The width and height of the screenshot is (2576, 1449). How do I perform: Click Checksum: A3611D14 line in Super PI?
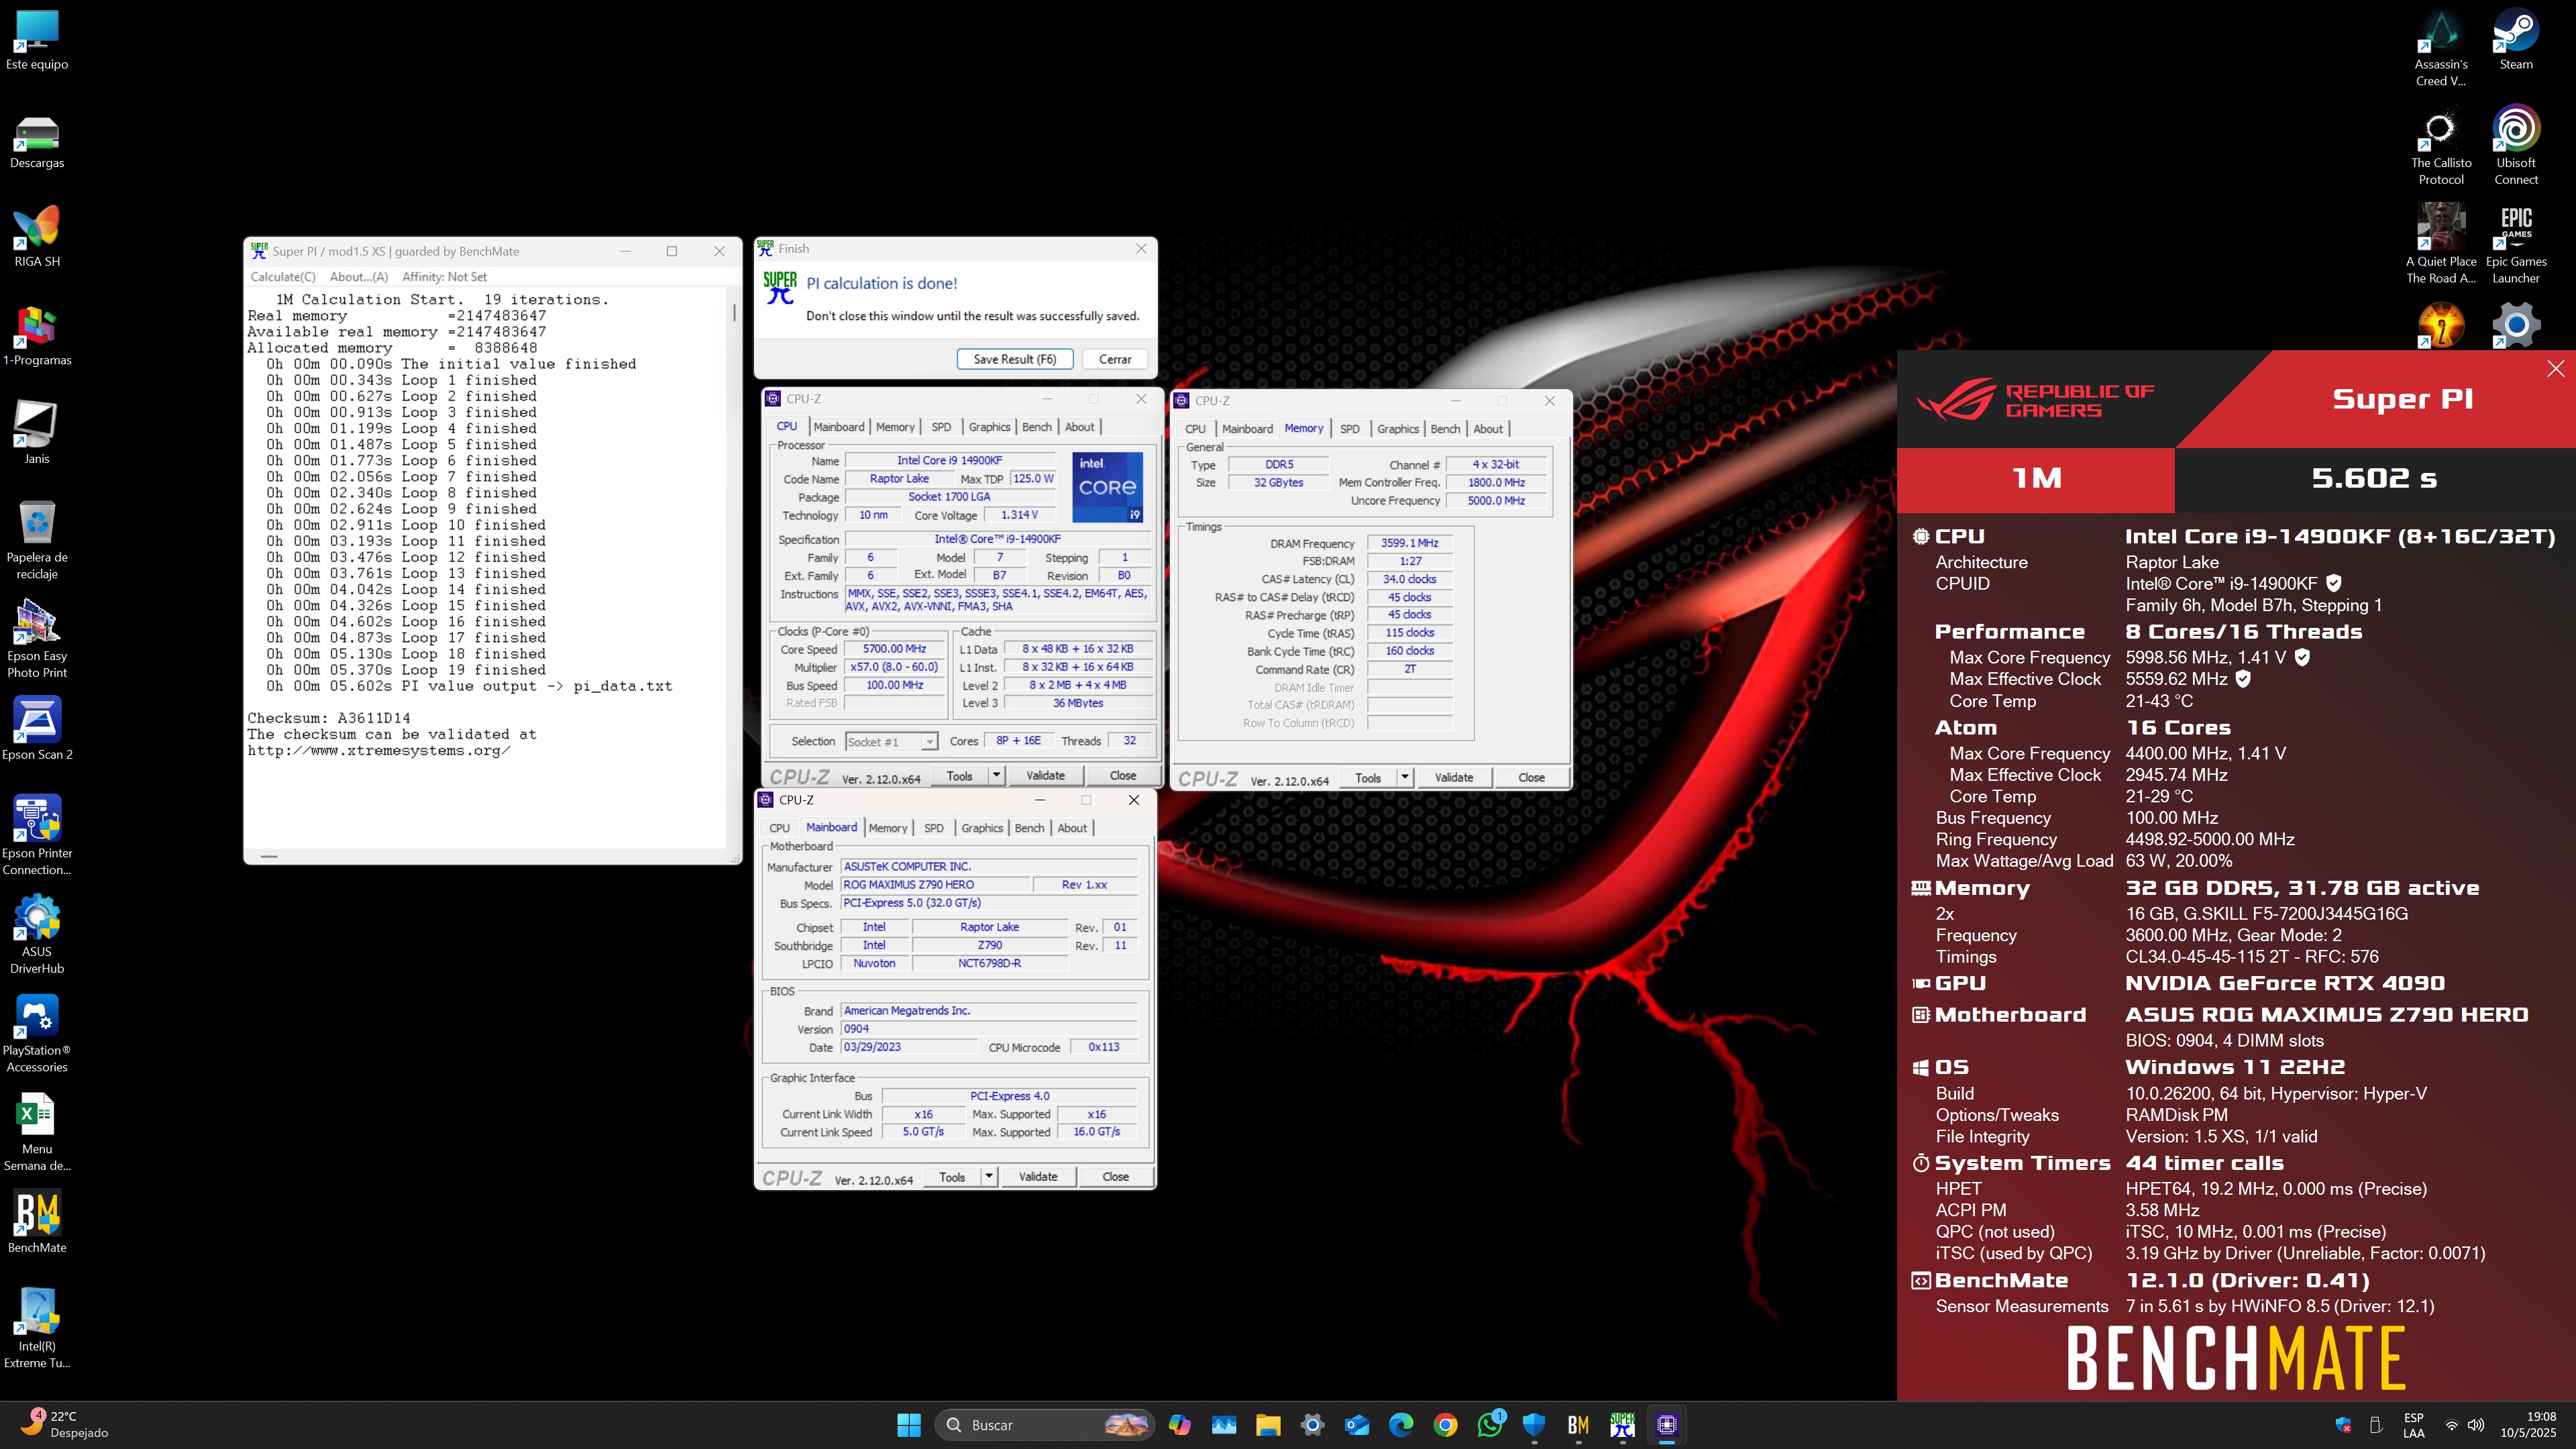tap(329, 718)
